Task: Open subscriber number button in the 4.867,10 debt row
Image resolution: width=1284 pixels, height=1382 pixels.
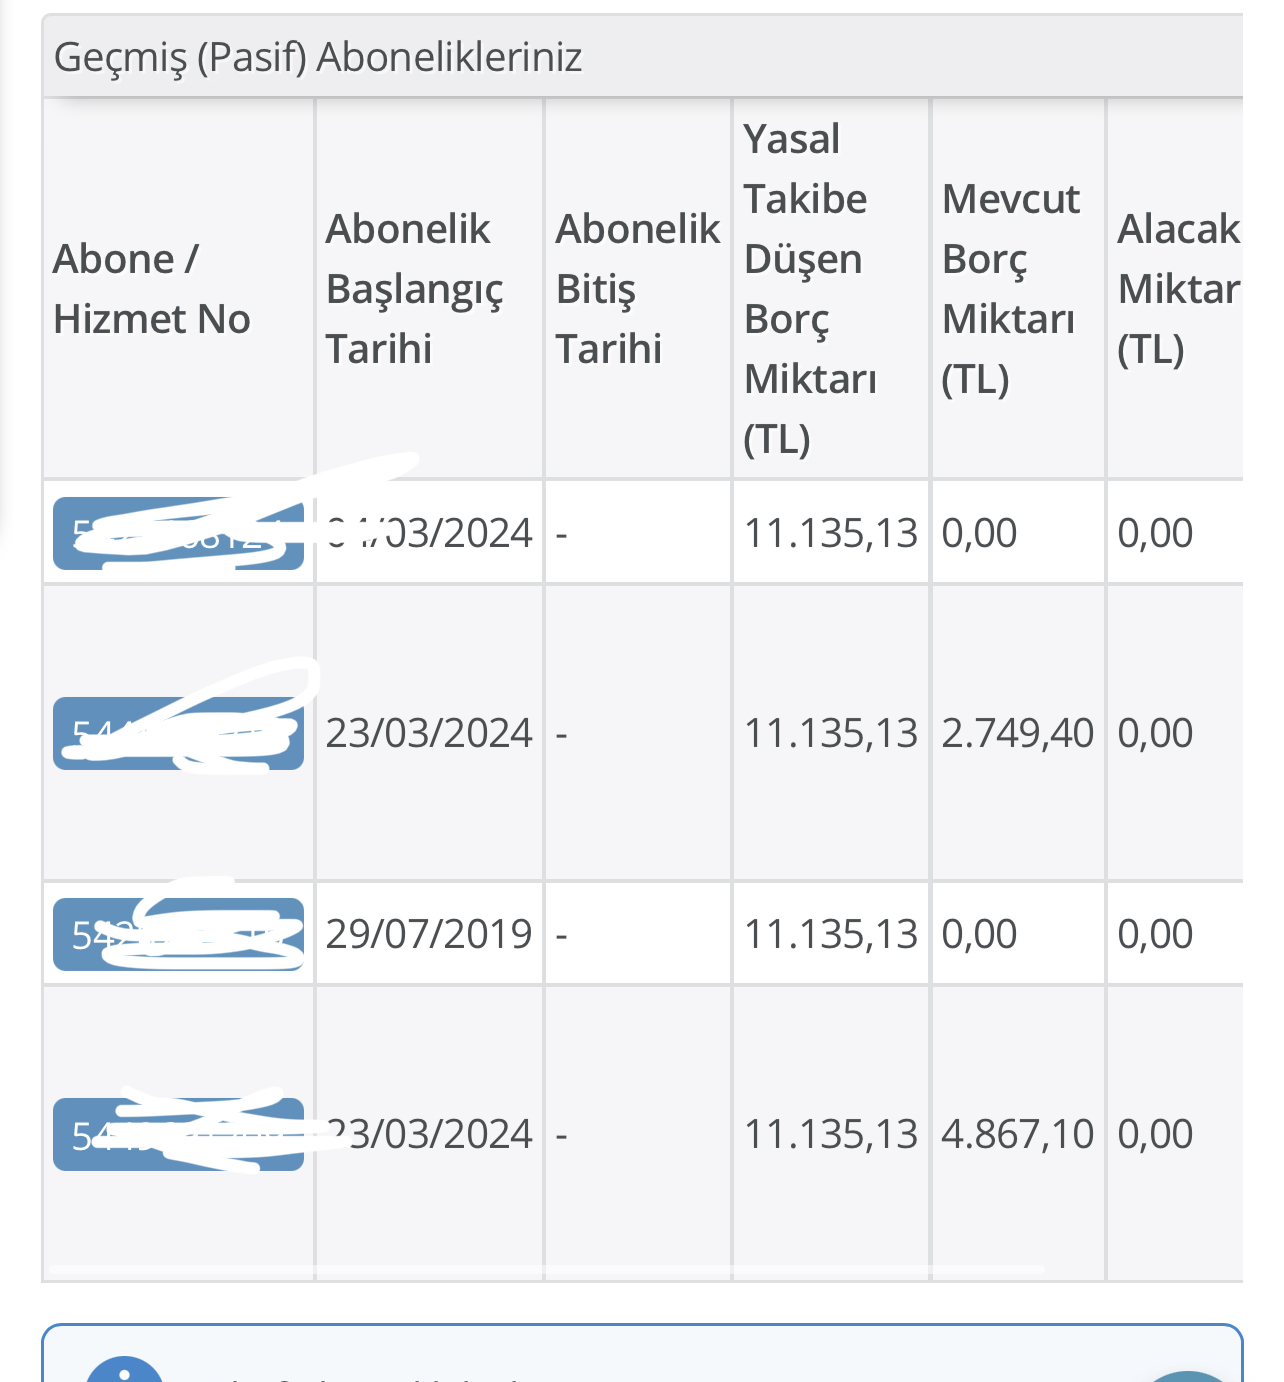Action: click(x=178, y=1134)
